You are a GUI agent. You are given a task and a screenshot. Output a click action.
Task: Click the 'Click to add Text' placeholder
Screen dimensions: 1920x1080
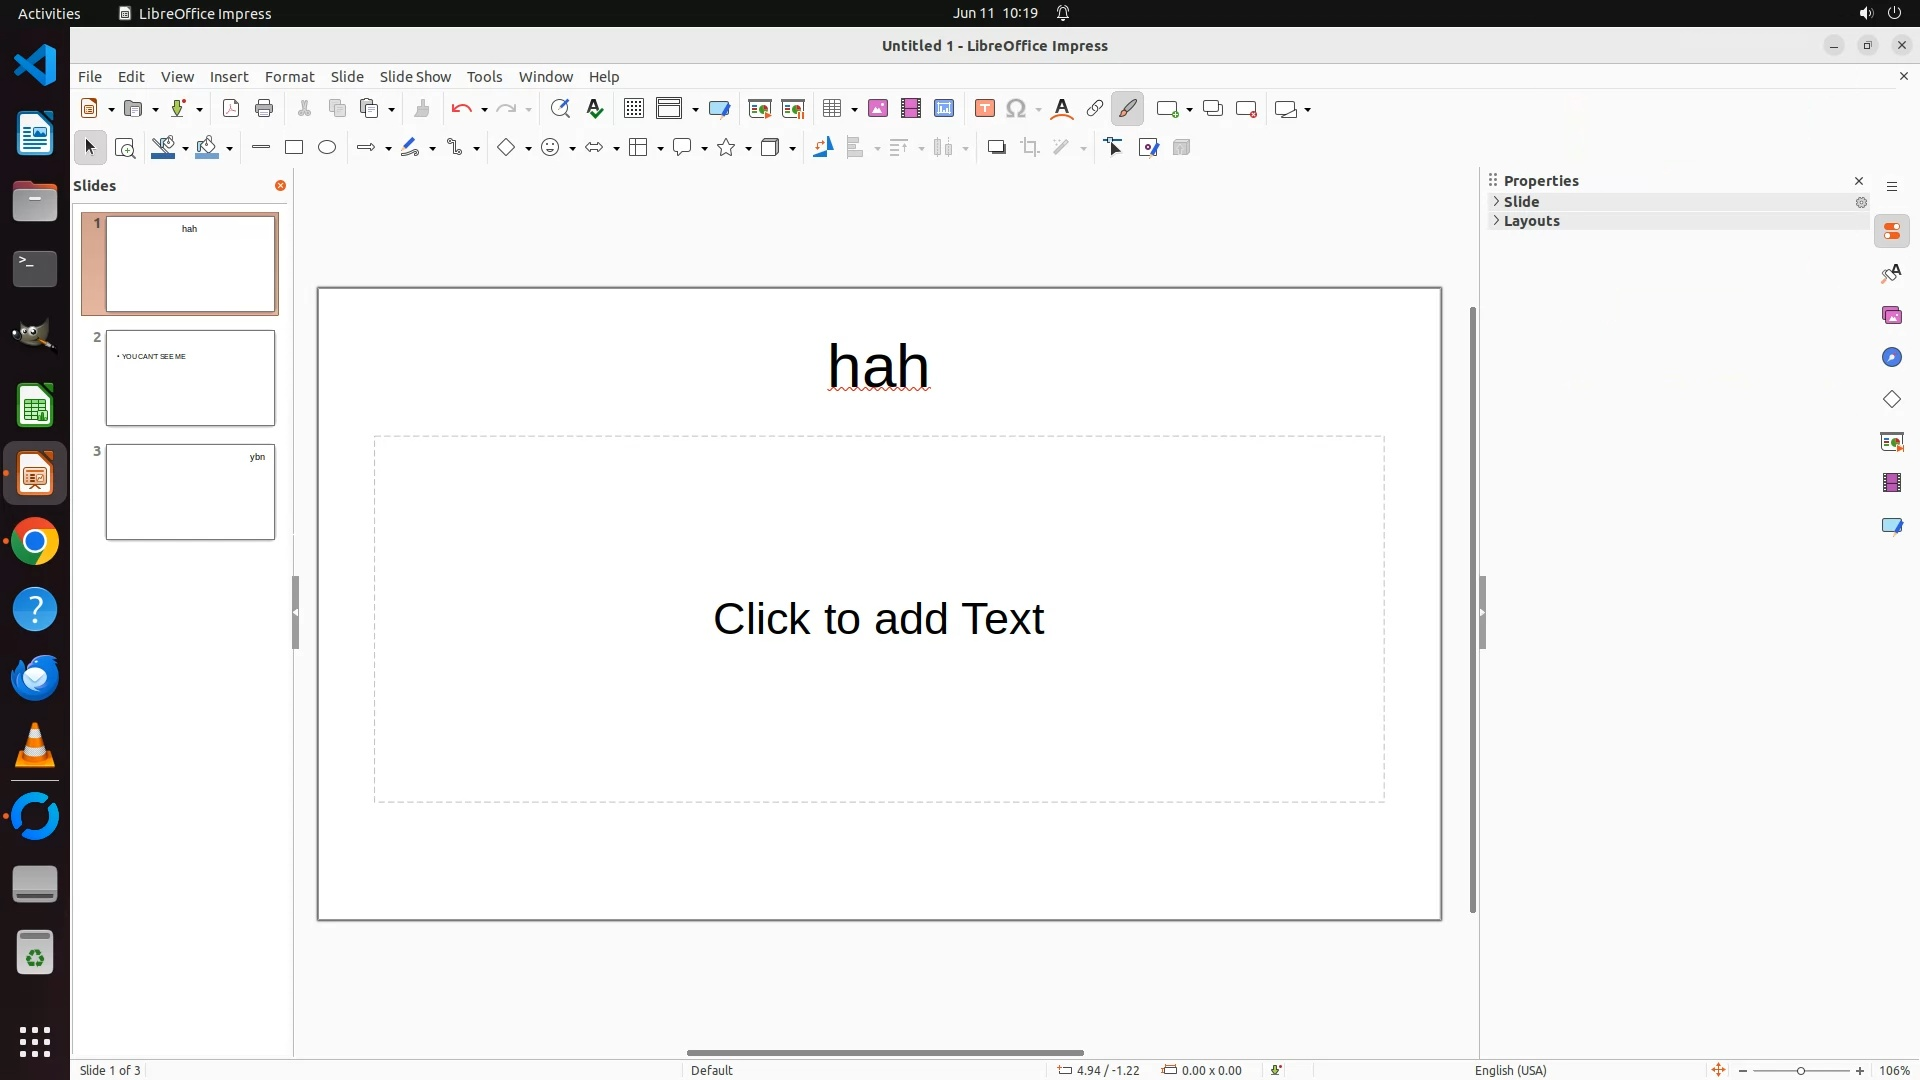coord(878,619)
